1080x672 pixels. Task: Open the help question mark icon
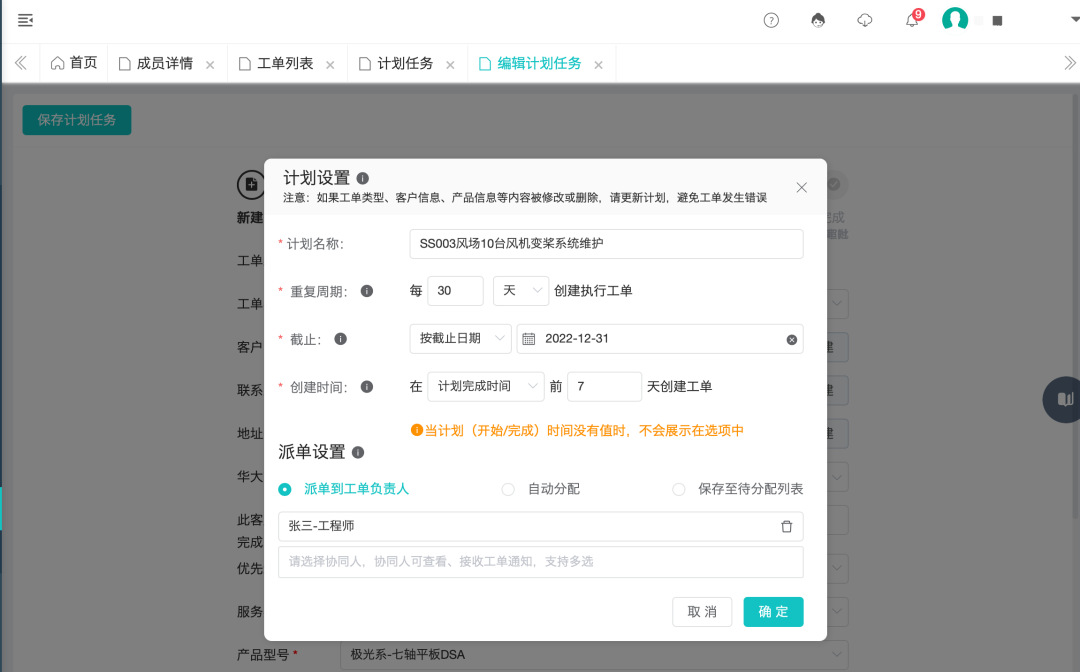[x=771, y=20]
